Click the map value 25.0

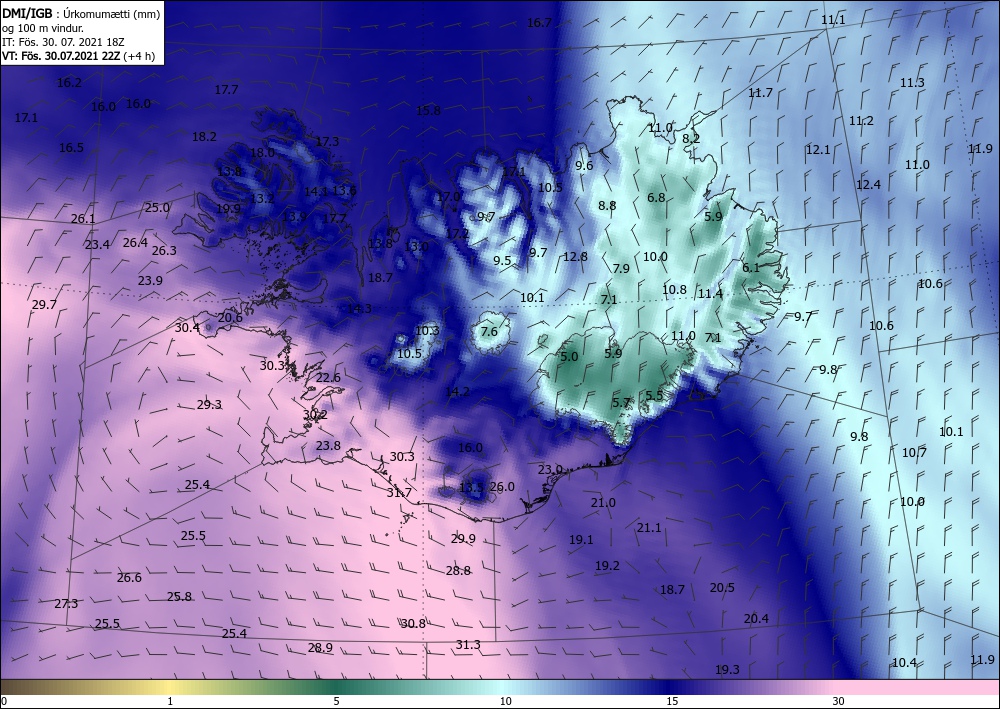[x=157, y=207]
